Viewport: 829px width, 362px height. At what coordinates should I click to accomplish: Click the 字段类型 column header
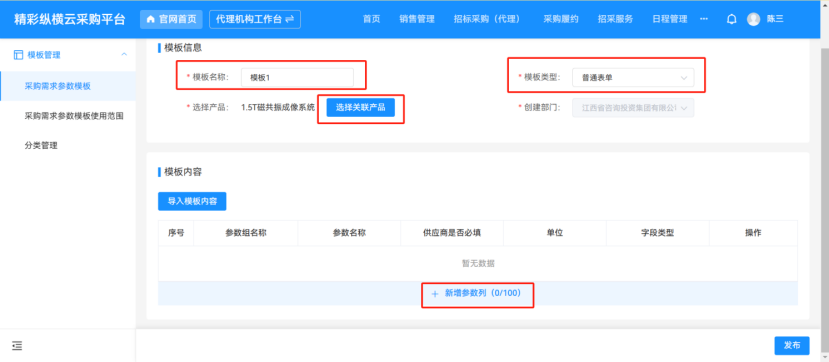(657, 233)
